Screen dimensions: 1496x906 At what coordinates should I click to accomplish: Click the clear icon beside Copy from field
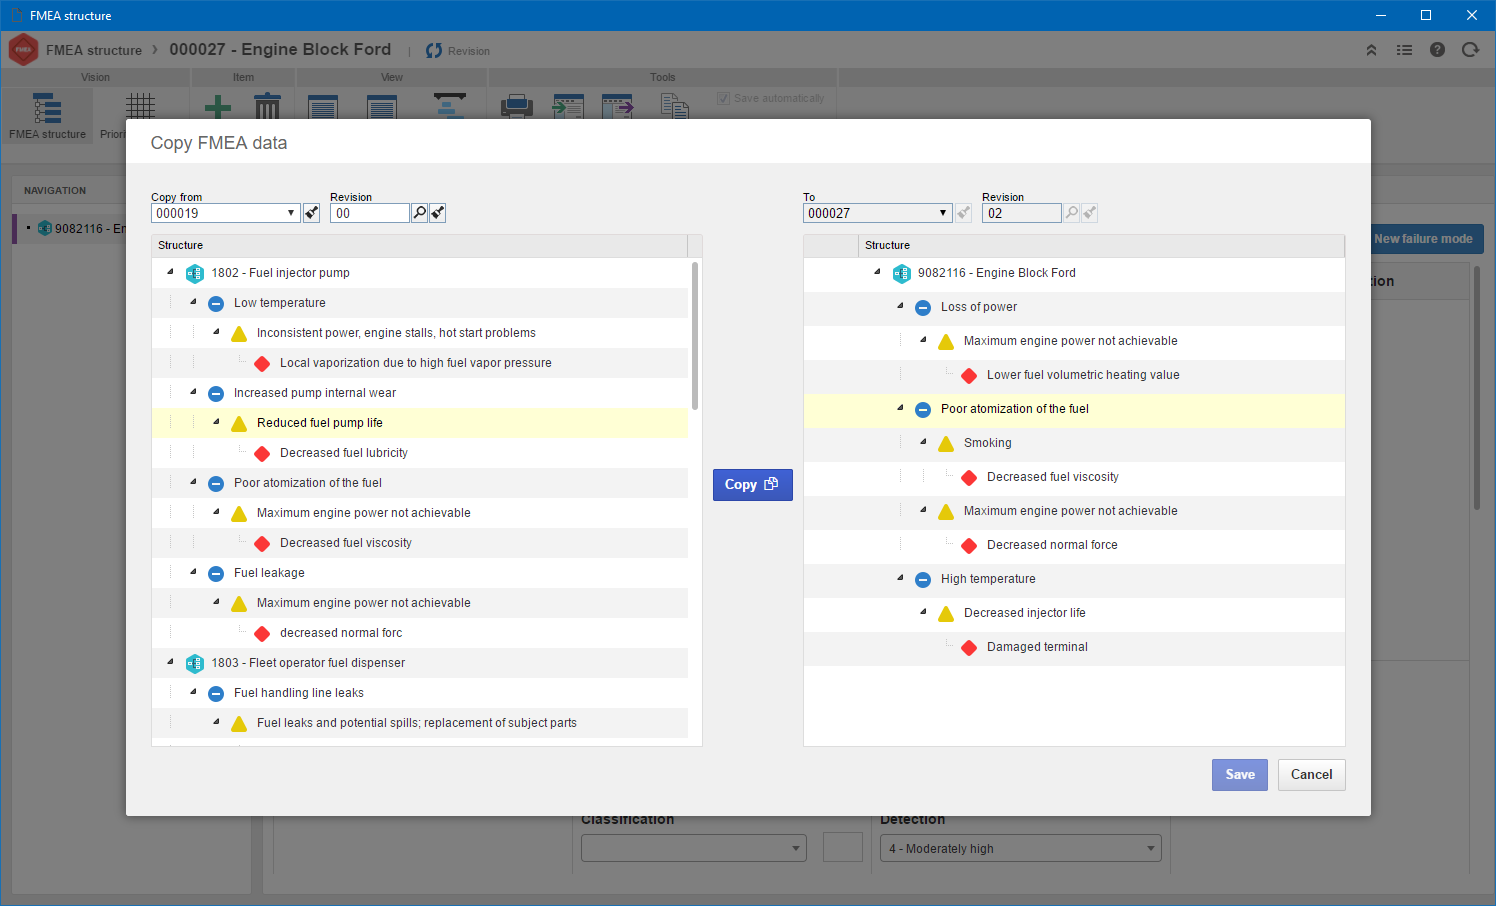pos(311,213)
